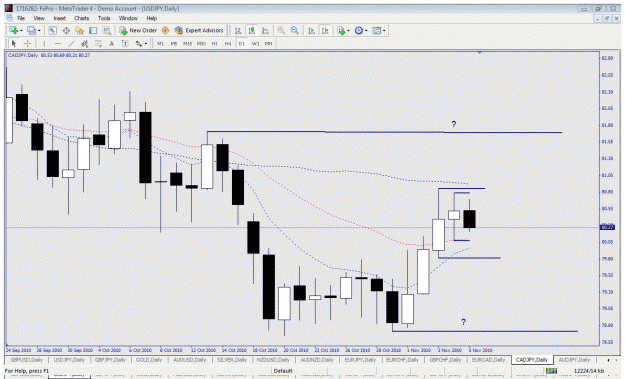Click the MetaEditor yellow diamond icon
Screen dimensions: 625x379
coord(165,30)
